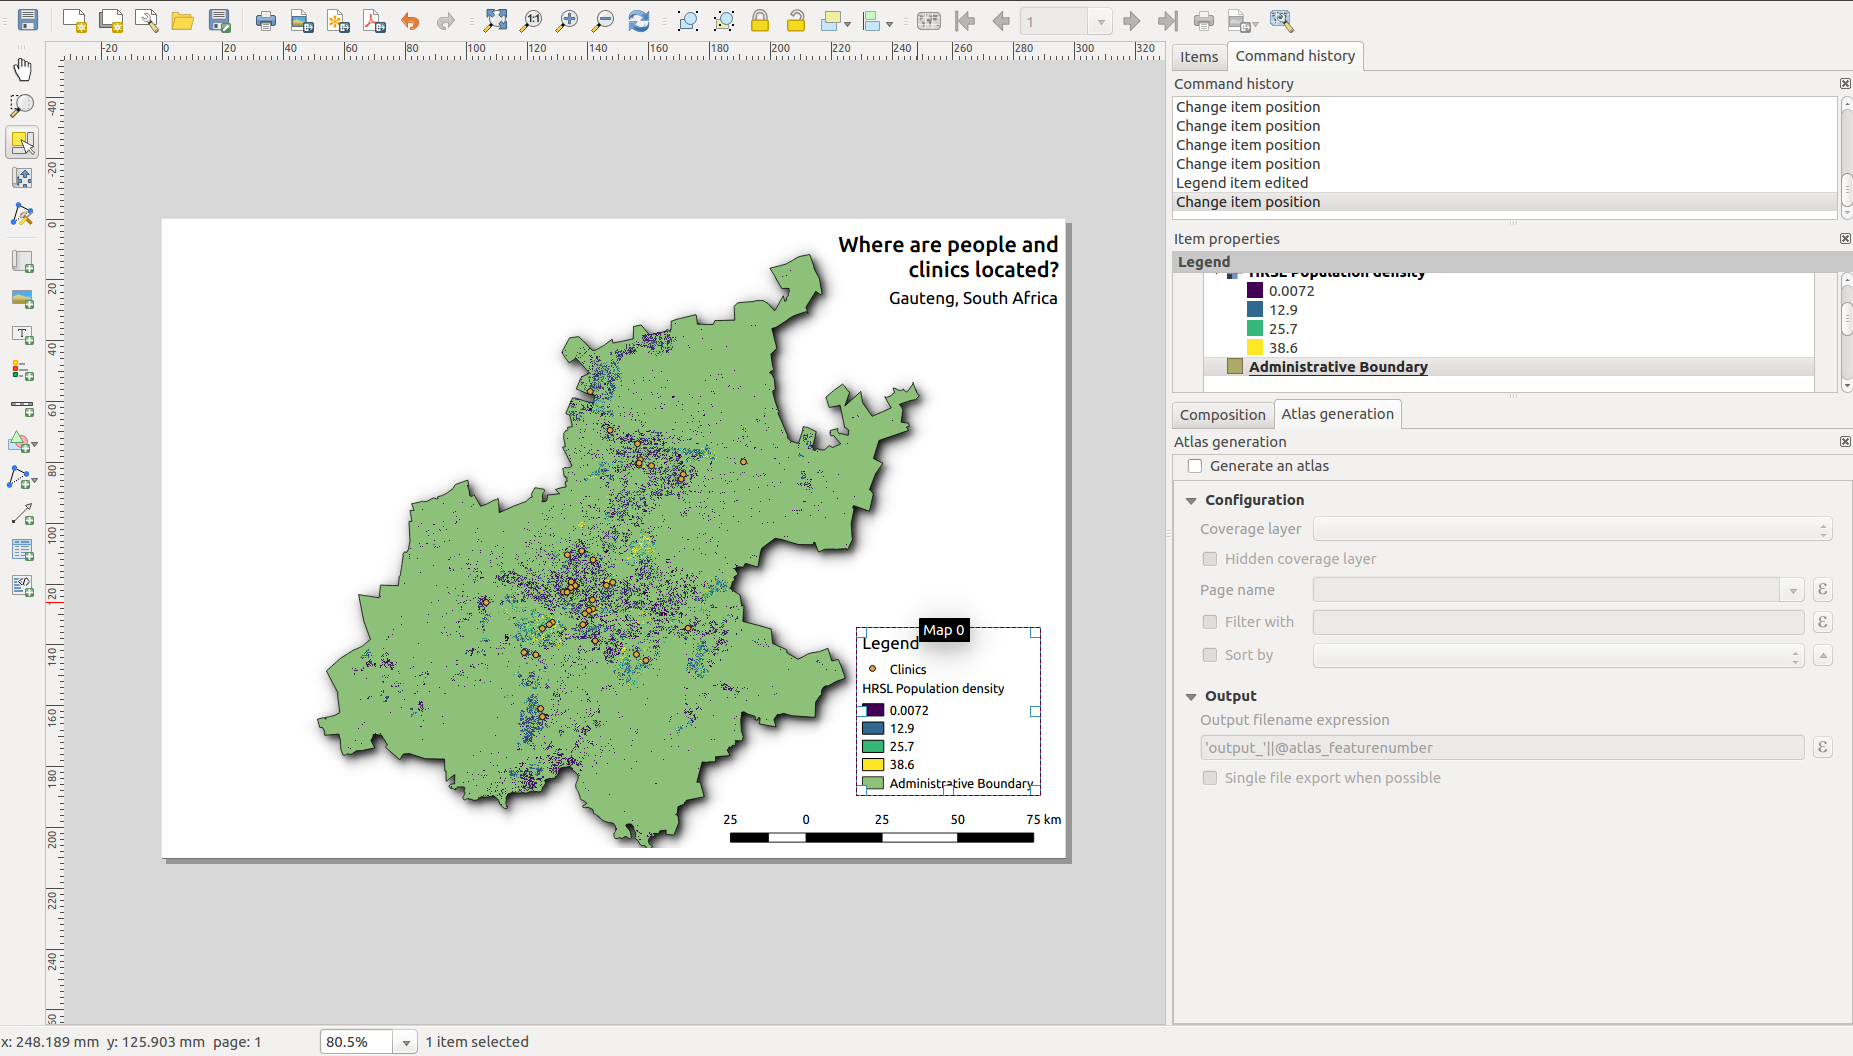
Task: Choose the Move item content tool
Action: tap(22, 178)
